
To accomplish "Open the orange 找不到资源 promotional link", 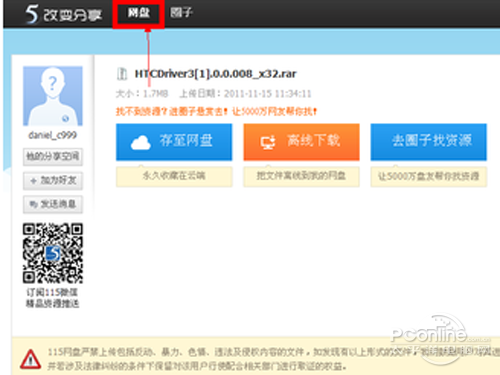I will coord(216,111).
